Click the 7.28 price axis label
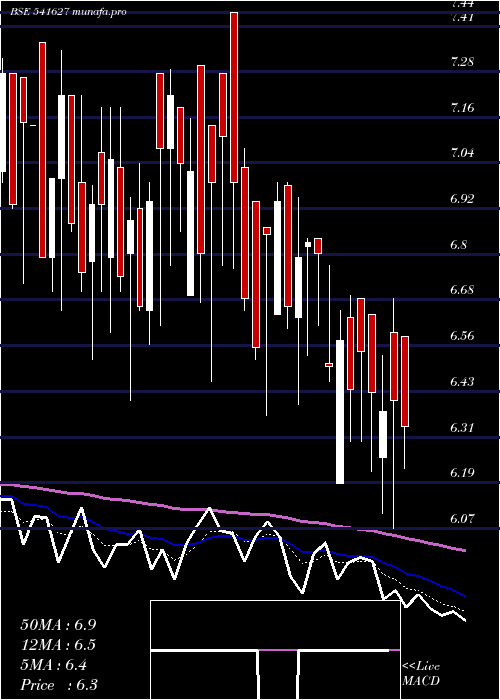 (462, 62)
